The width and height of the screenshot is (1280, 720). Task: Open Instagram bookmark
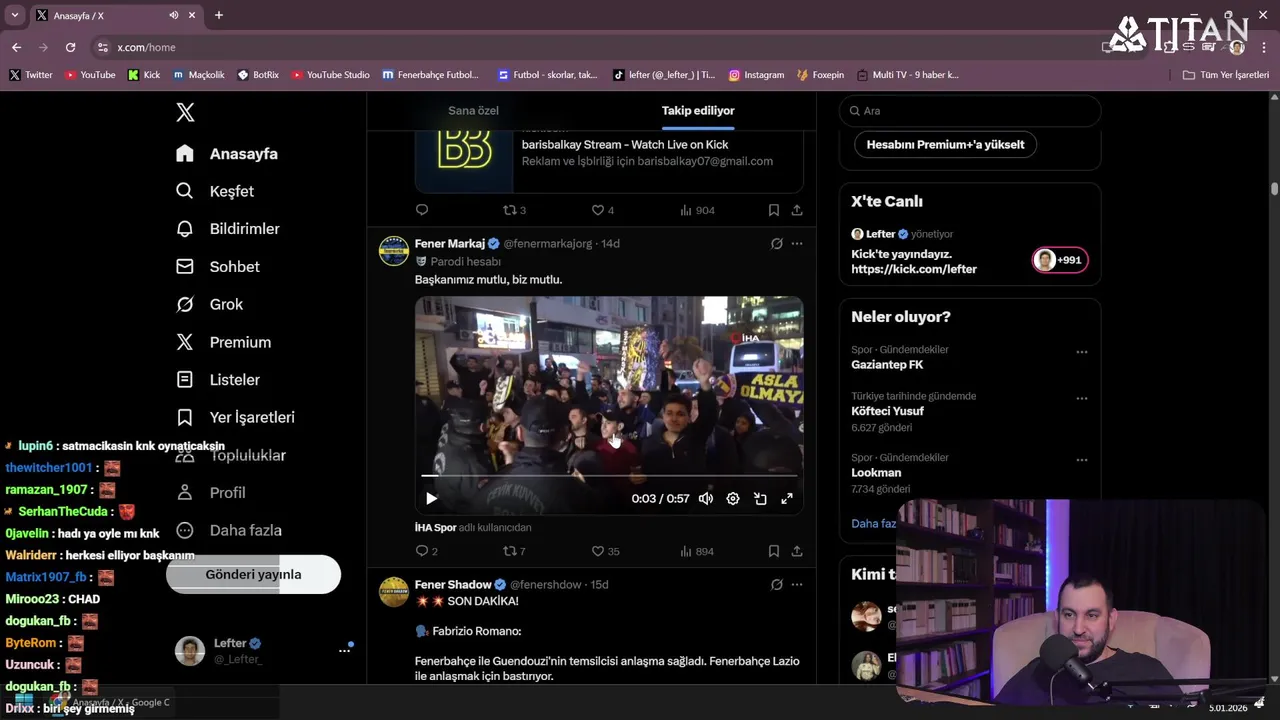tap(756, 75)
